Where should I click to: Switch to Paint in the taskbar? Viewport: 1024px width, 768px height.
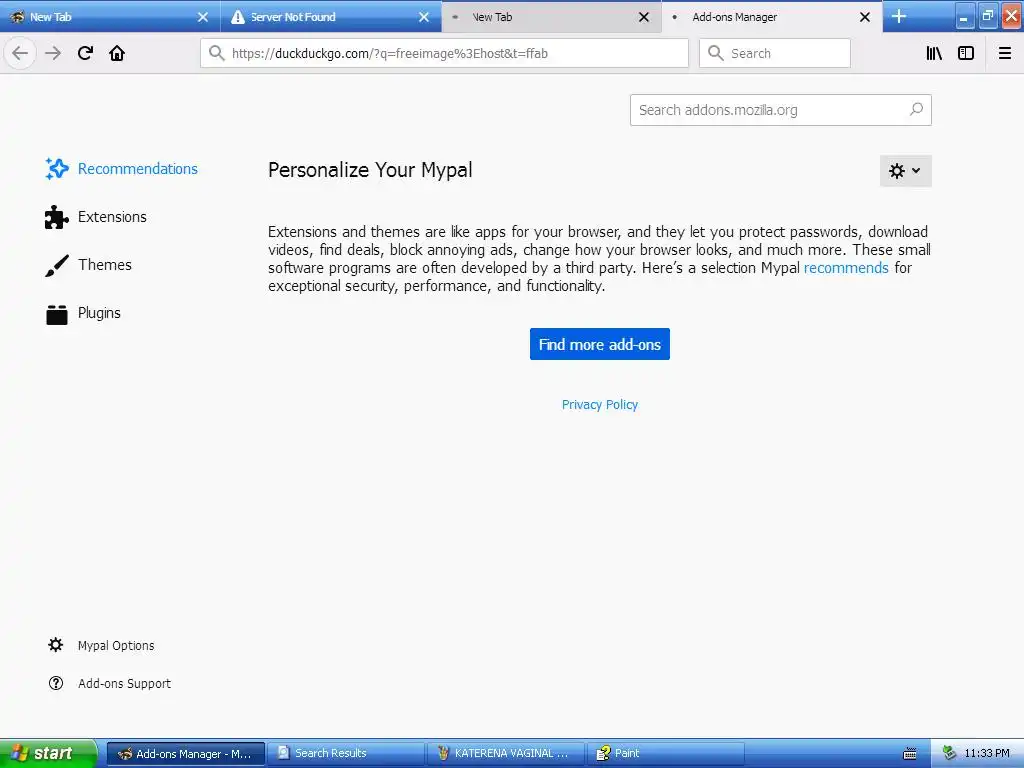[665, 754]
